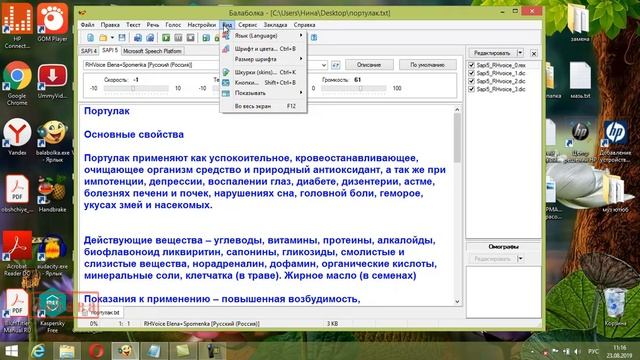Click the РУС language indicator in the system tray
Viewport: 640px width, 360px height.
pos(593,351)
